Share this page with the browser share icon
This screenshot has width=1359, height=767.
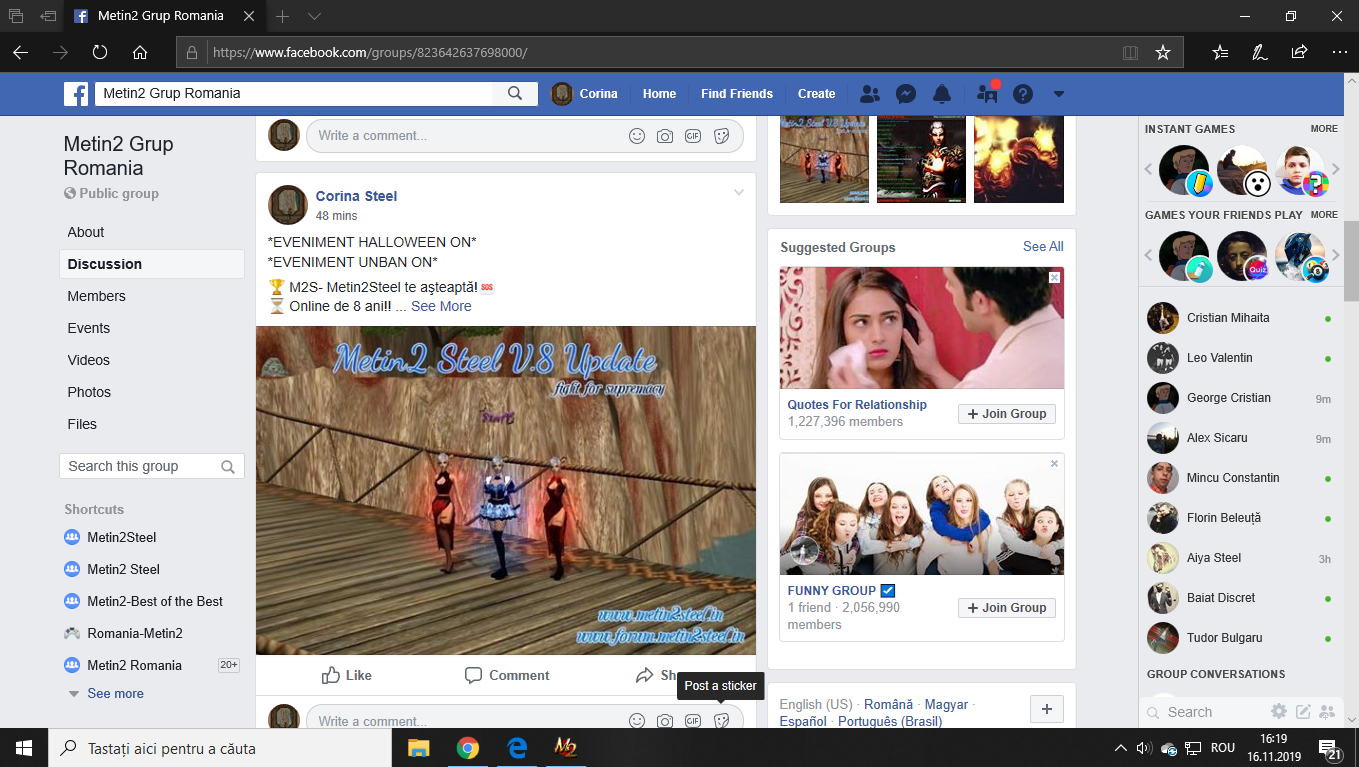(1299, 52)
